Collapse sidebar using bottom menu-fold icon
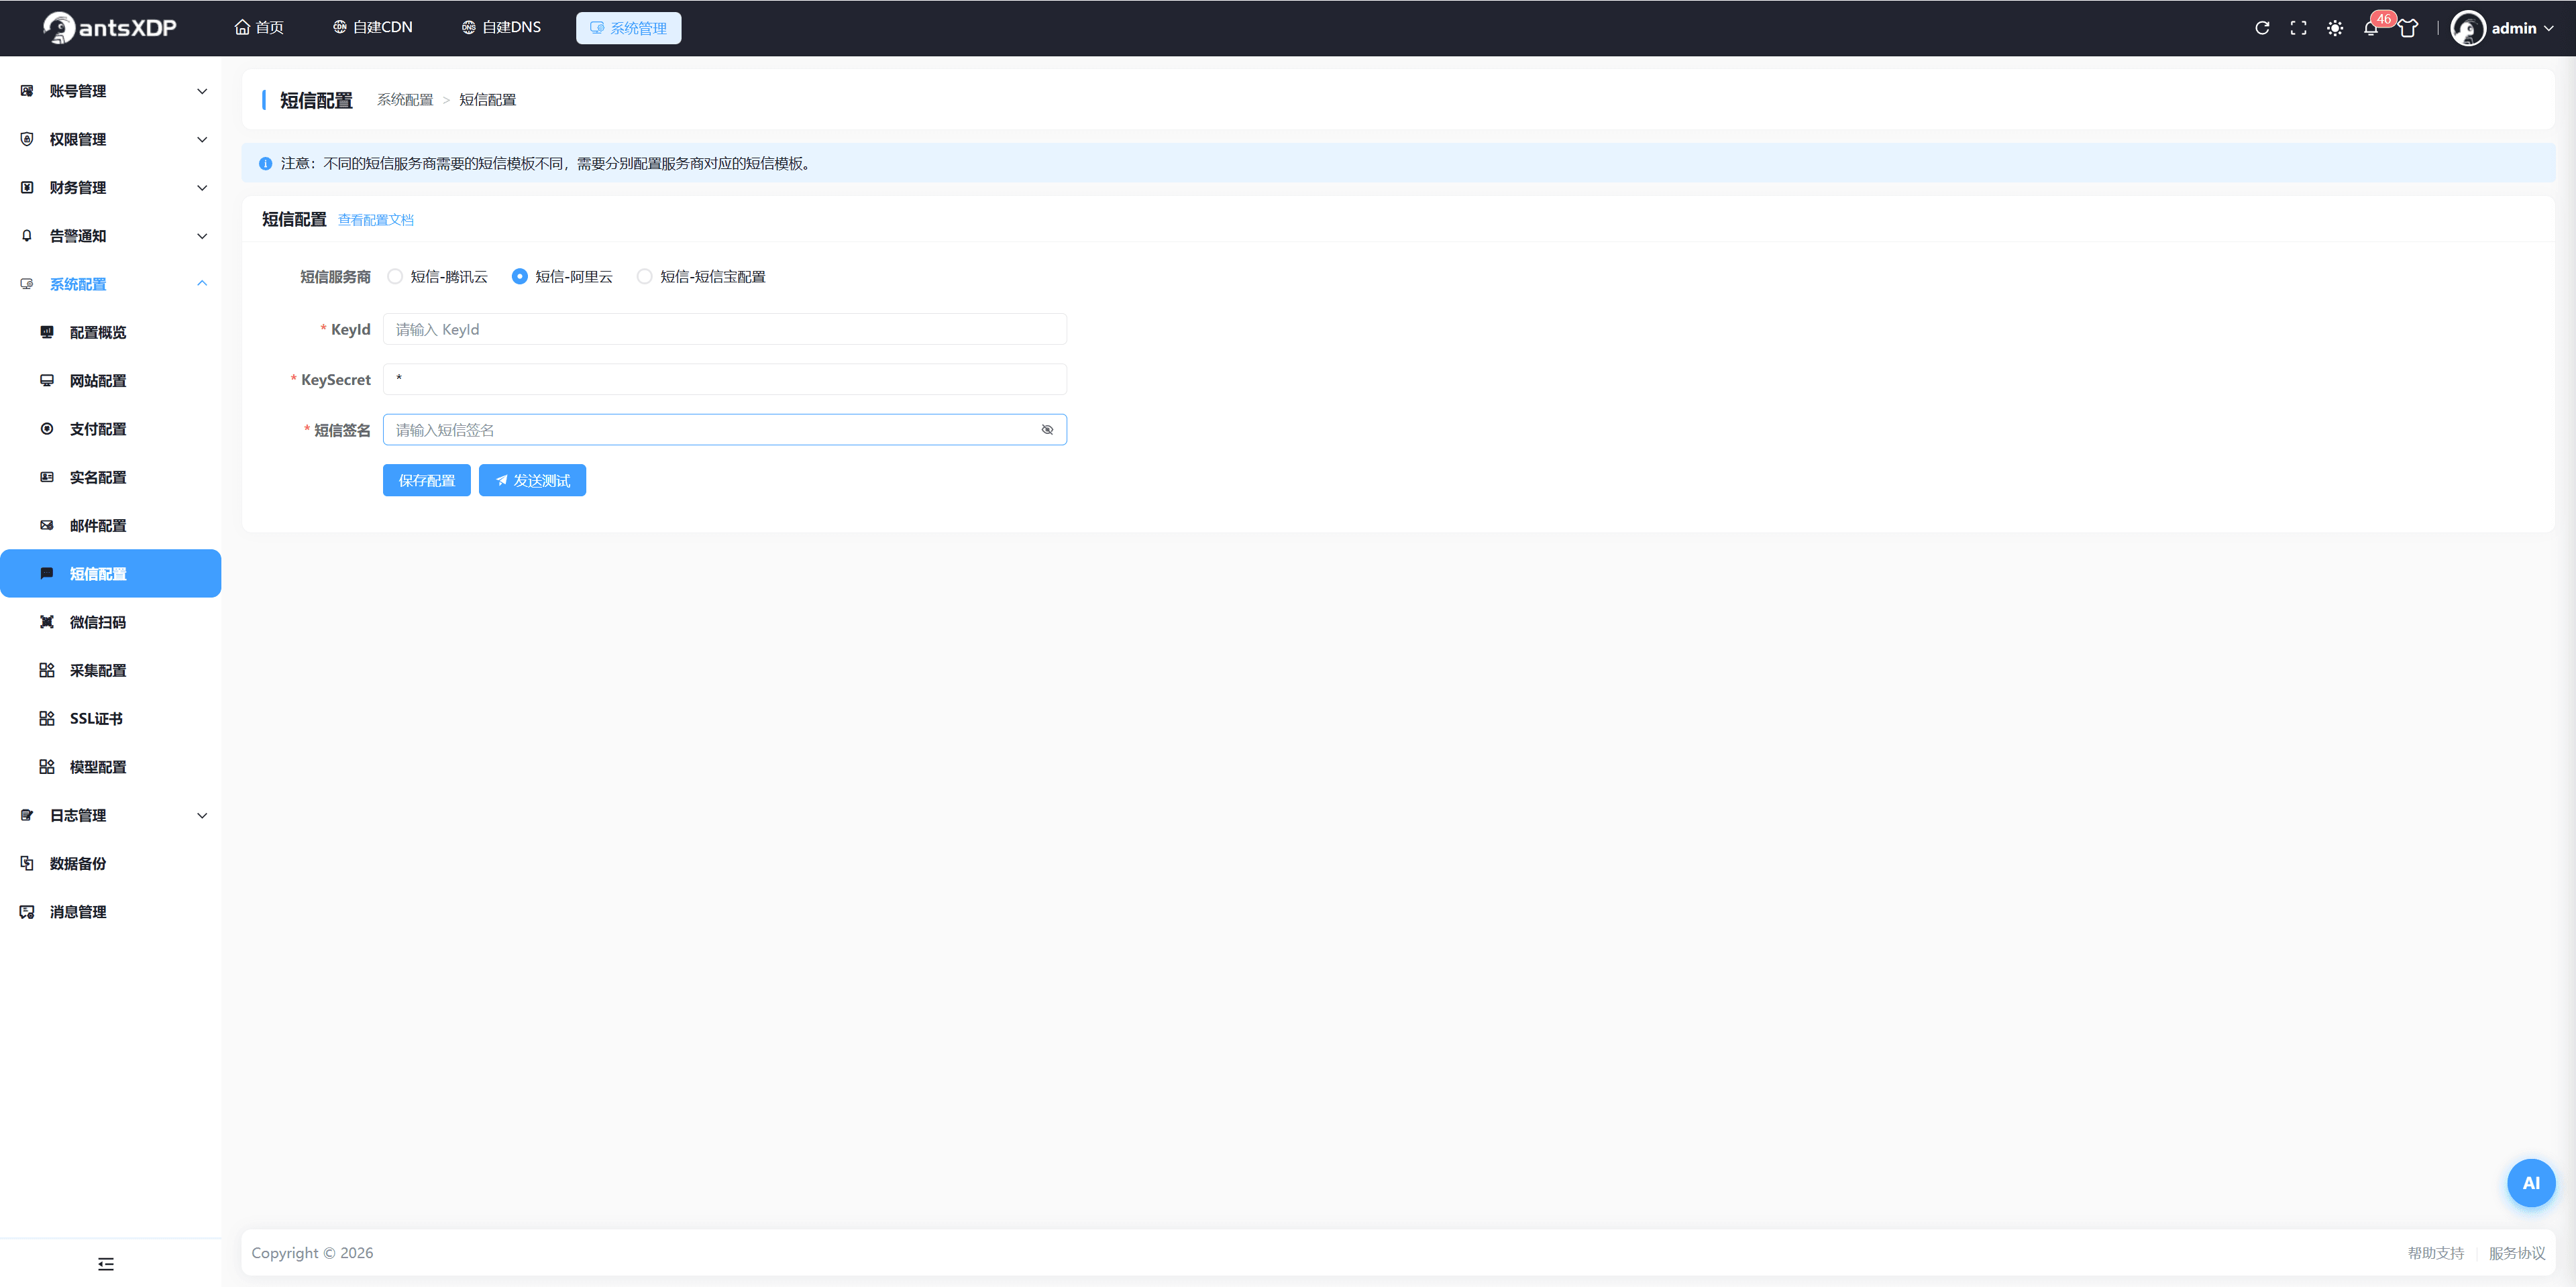 (x=106, y=1264)
